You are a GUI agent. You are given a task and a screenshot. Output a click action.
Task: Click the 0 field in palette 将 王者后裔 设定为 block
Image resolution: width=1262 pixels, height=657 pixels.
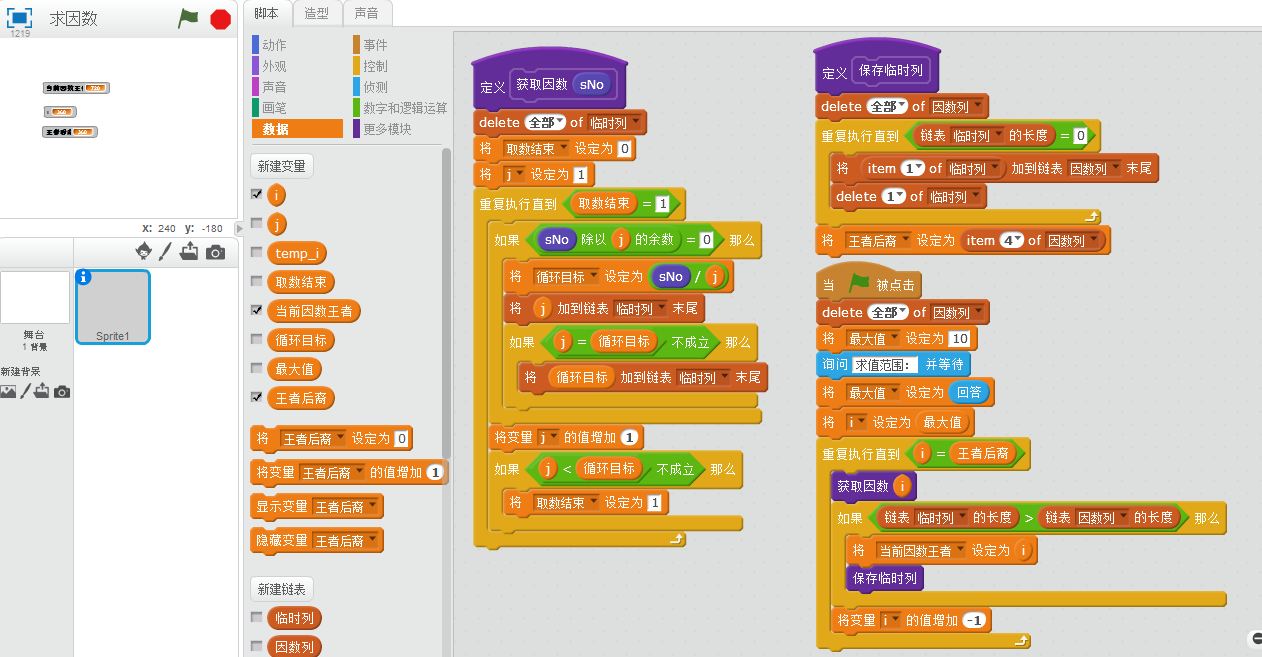coord(401,439)
